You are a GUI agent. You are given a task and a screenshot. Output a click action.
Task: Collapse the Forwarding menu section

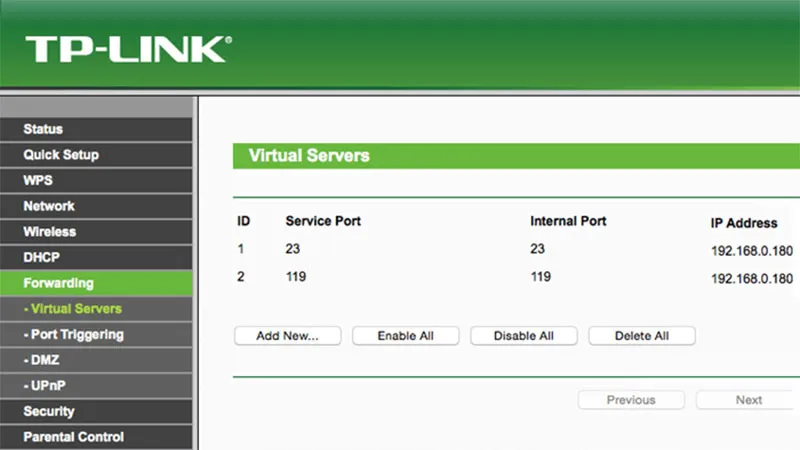tap(96, 283)
